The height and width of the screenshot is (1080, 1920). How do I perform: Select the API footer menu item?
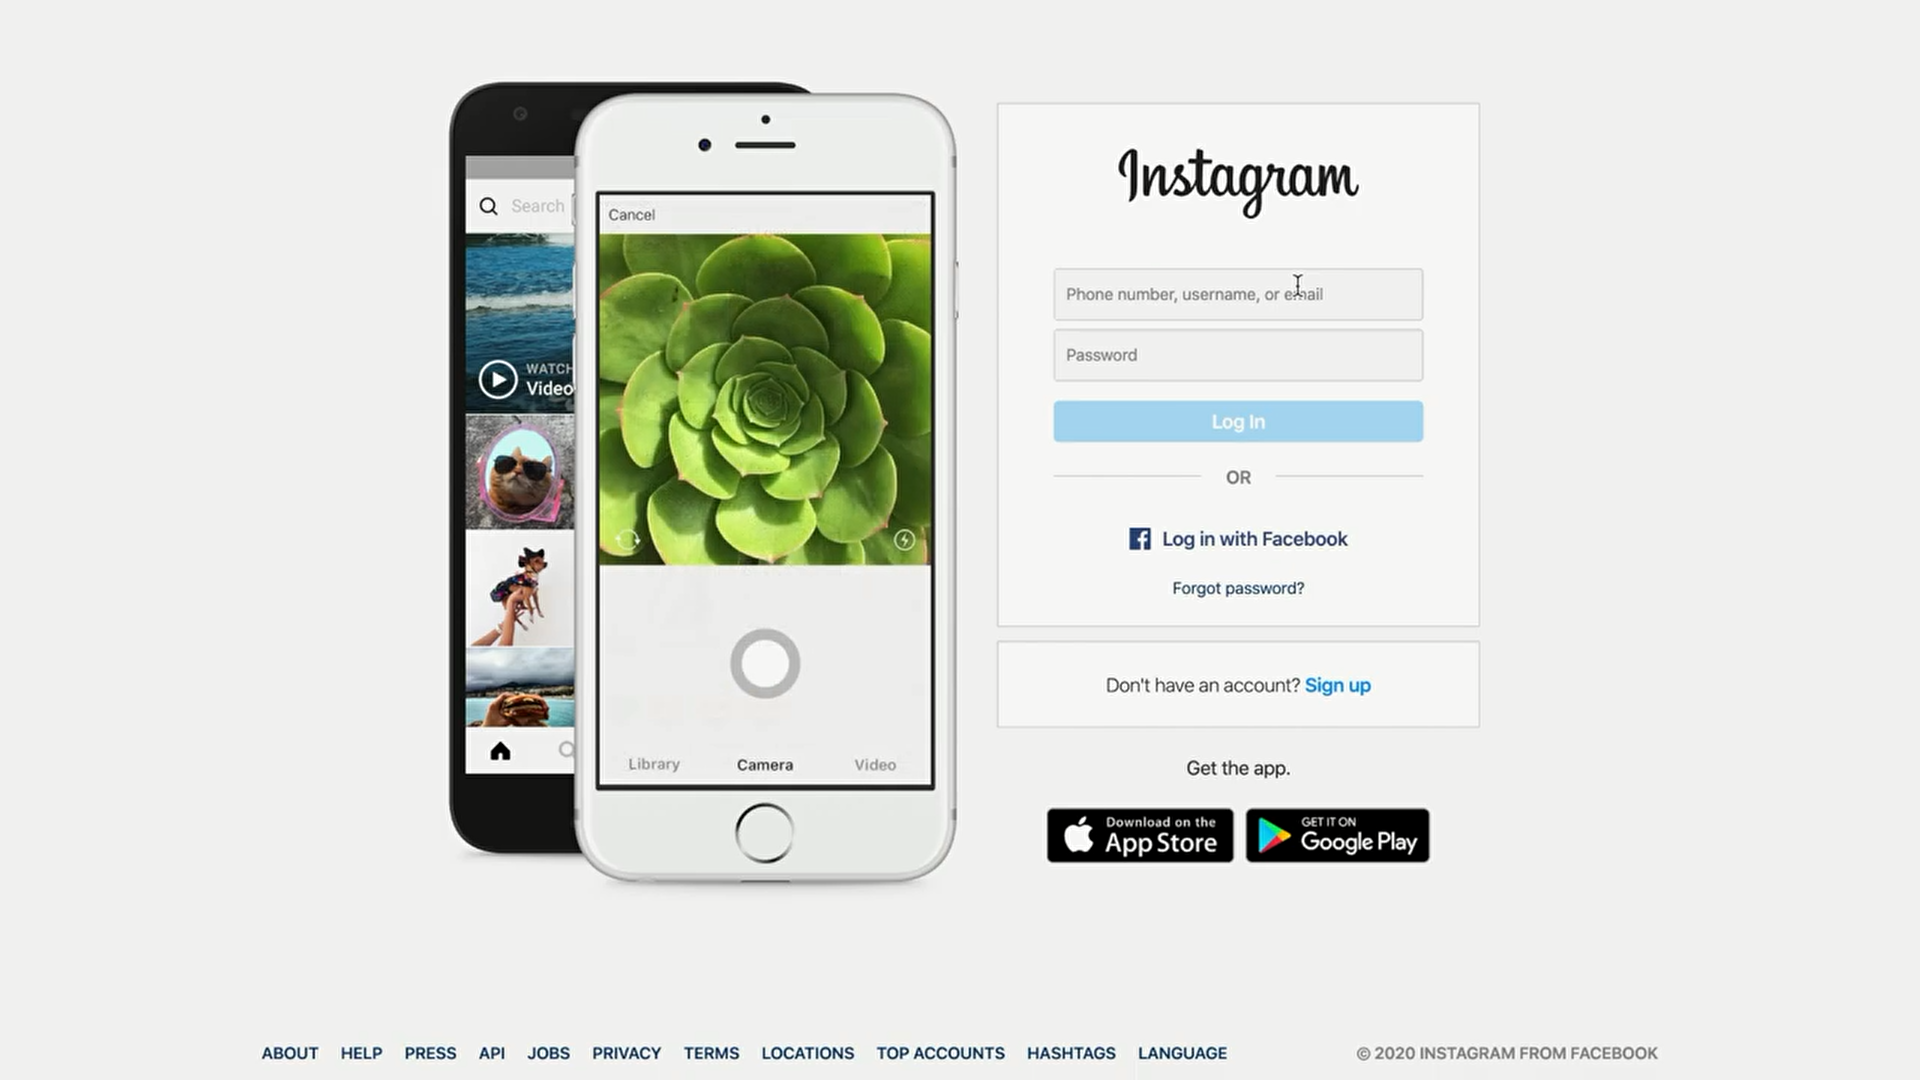[x=492, y=1052]
